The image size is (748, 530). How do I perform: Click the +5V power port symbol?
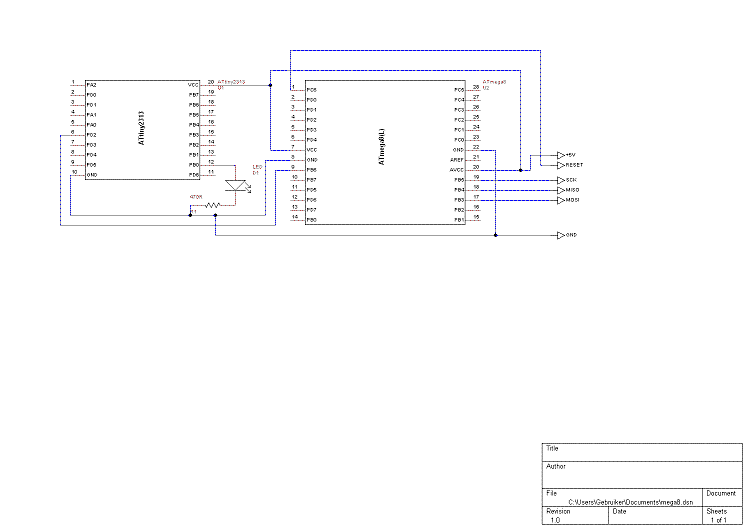coord(561,155)
